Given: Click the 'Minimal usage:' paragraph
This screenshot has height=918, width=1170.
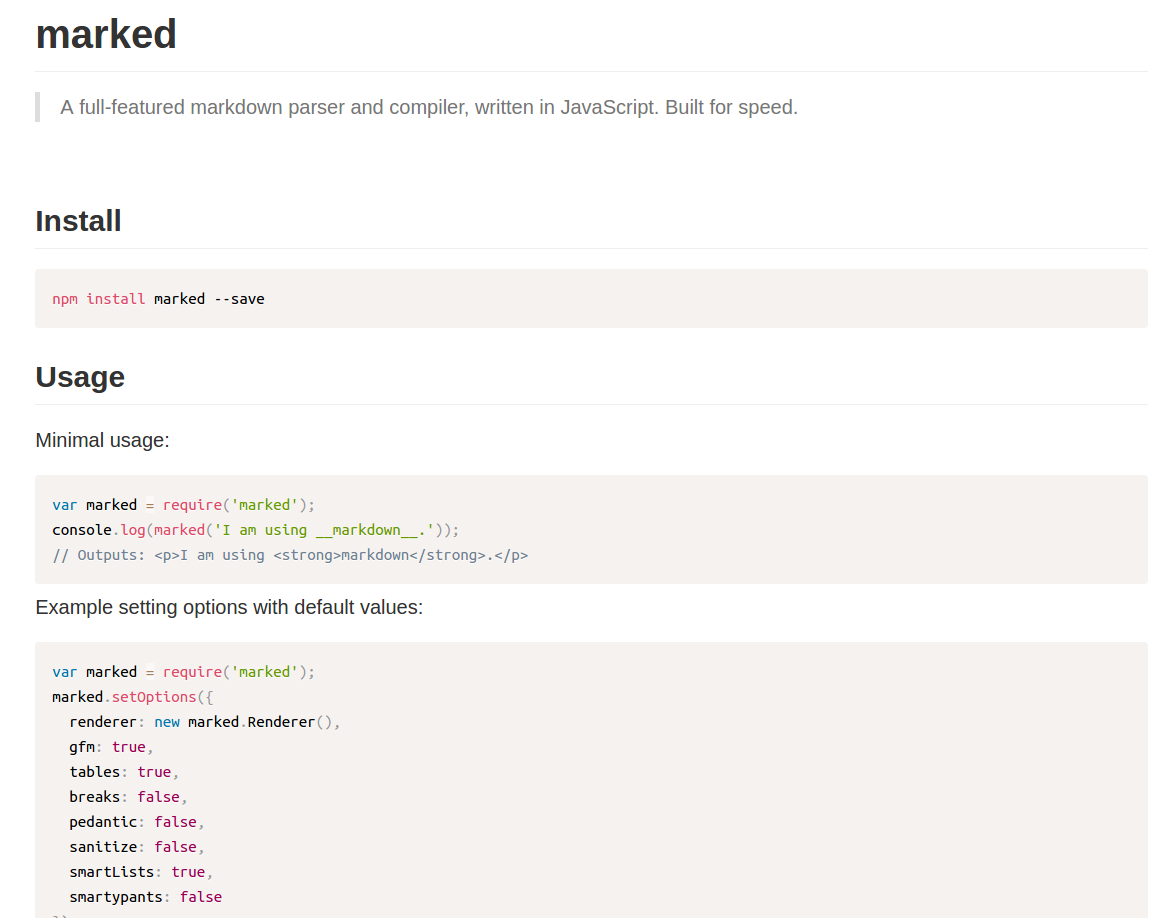Looking at the screenshot, I should 102,440.
